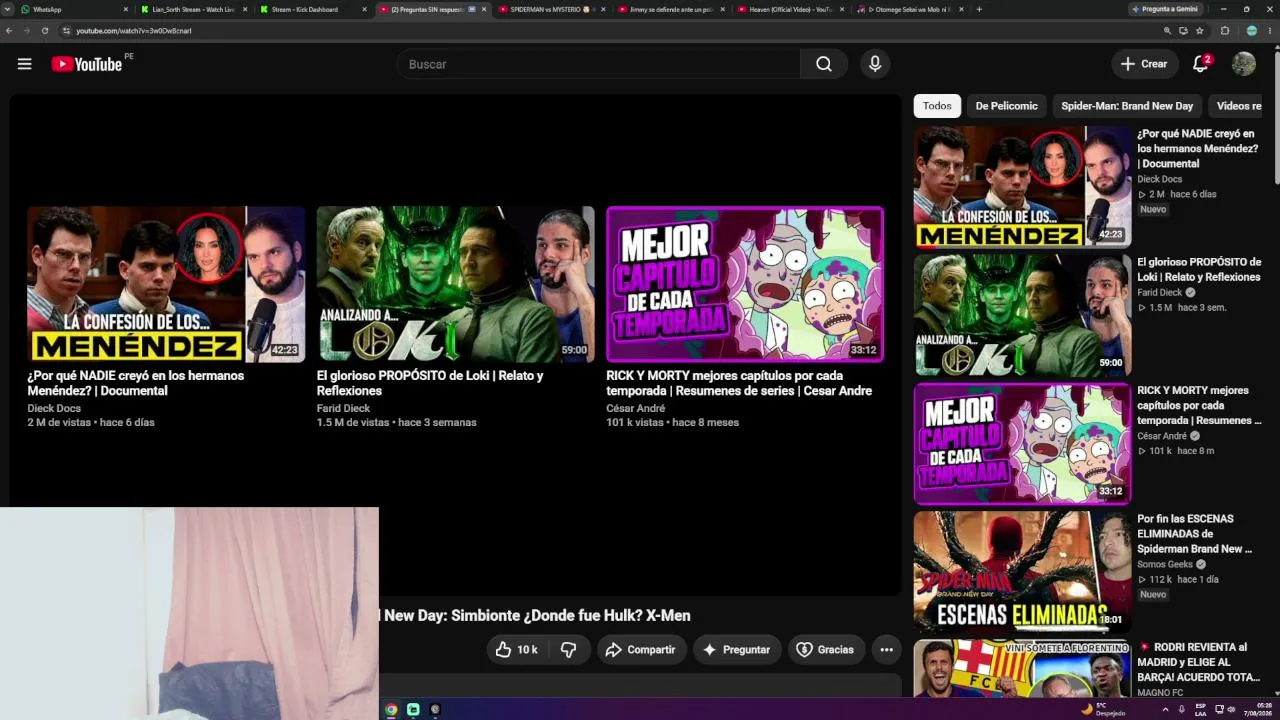
Task: Open sidebar Loki video thumbnail
Action: point(1023,315)
